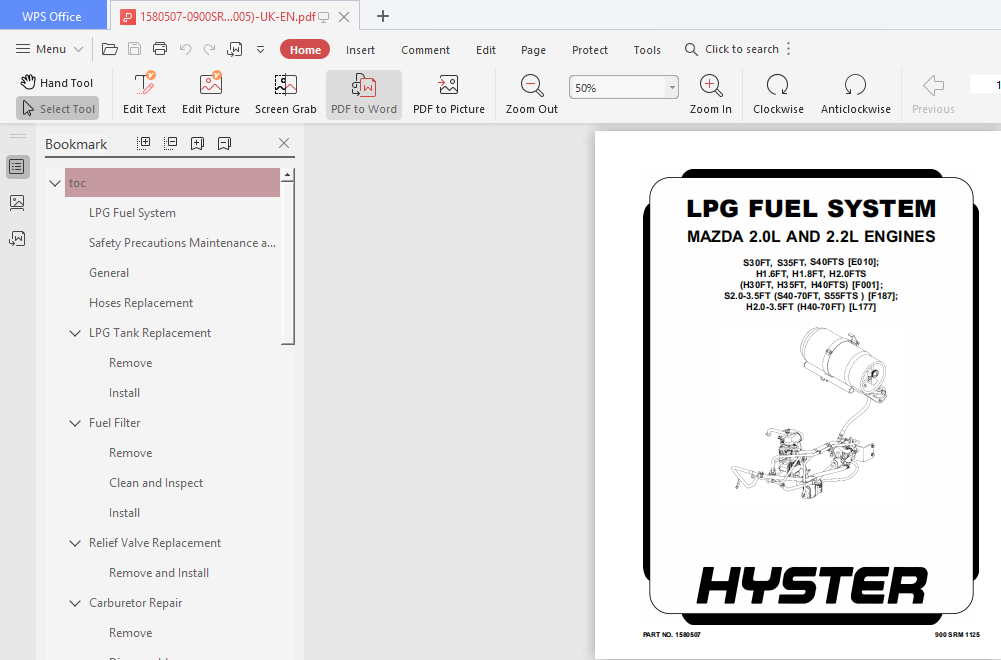Screen dimensions: 1001x660
Task: Select the toc bookmark entry
Action: point(172,183)
